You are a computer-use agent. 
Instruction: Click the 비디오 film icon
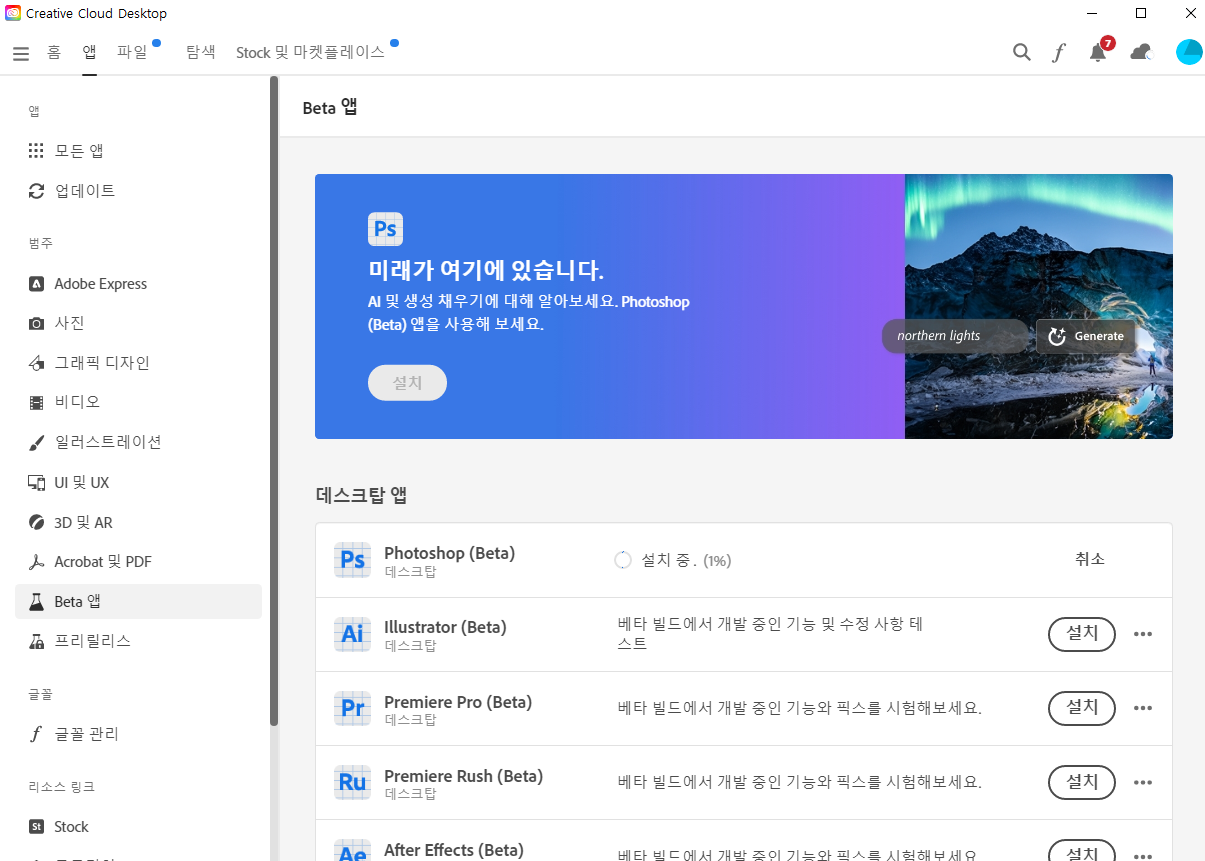point(36,402)
